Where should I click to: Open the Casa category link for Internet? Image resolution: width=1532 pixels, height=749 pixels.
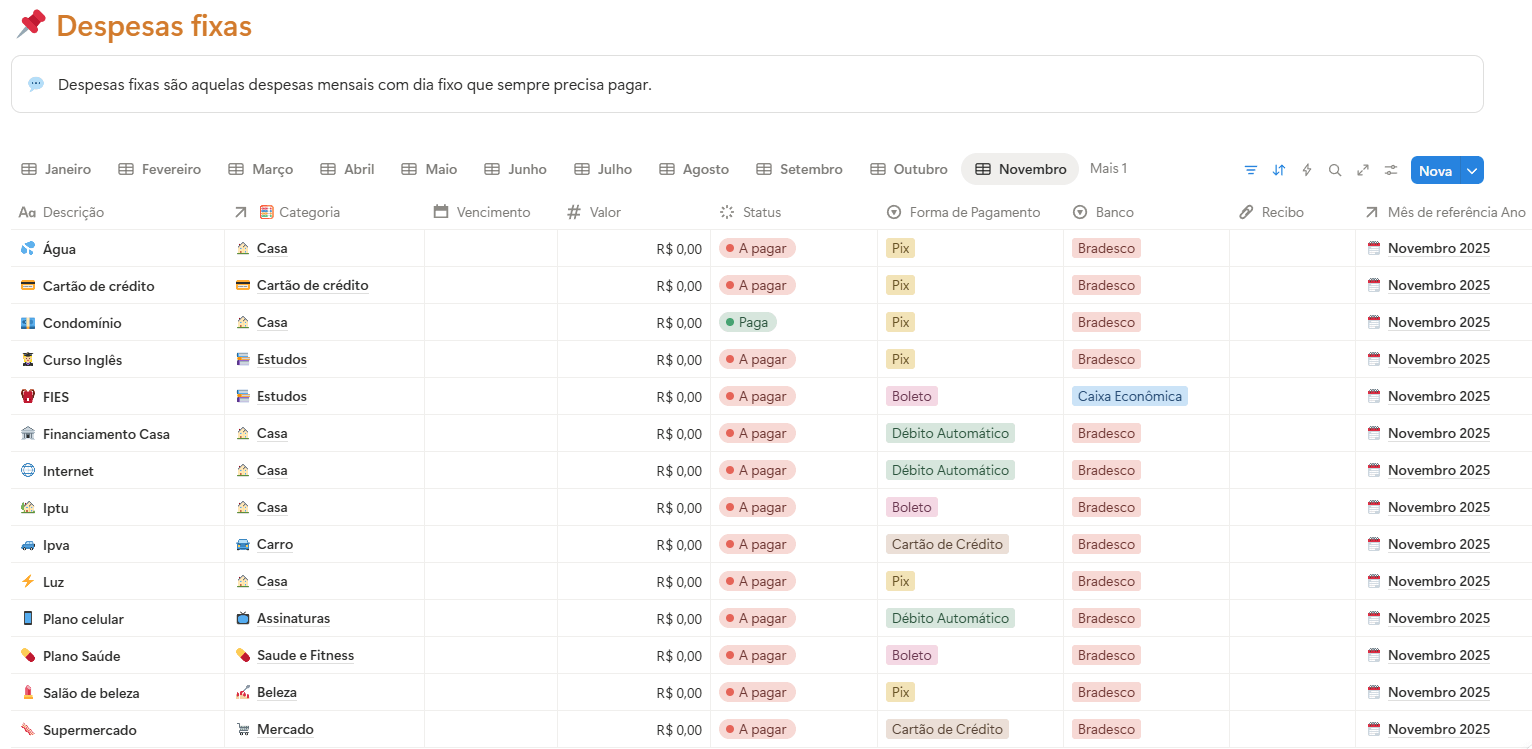tap(271, 470)
